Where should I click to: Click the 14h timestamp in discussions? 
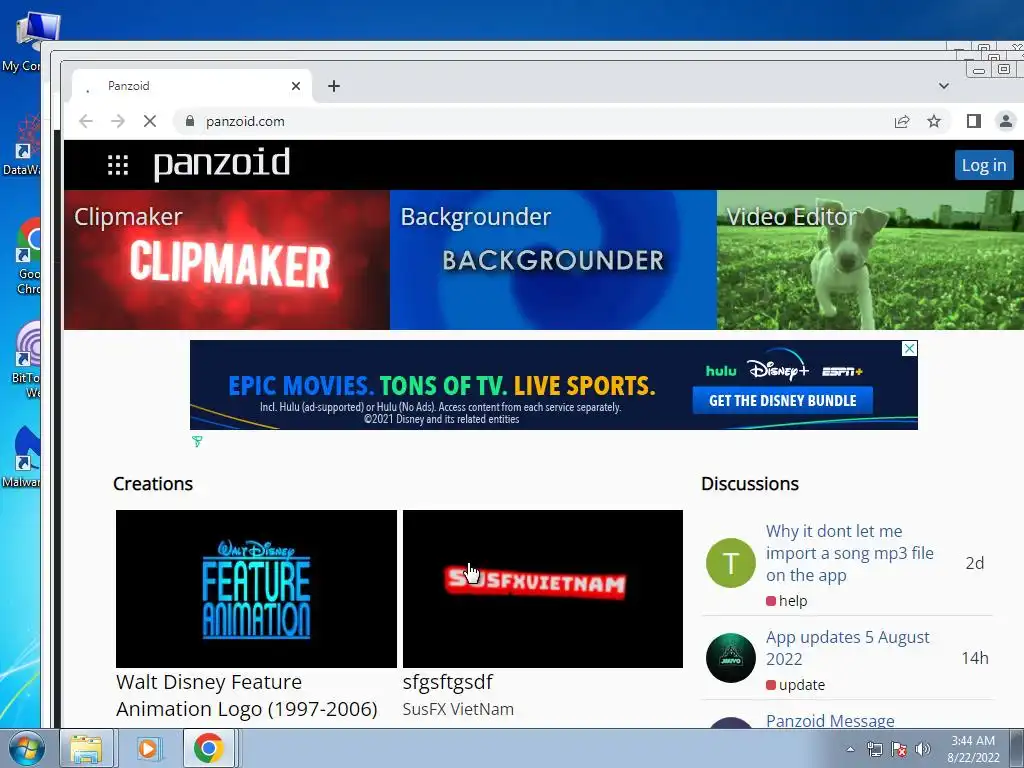pos(974,658)
